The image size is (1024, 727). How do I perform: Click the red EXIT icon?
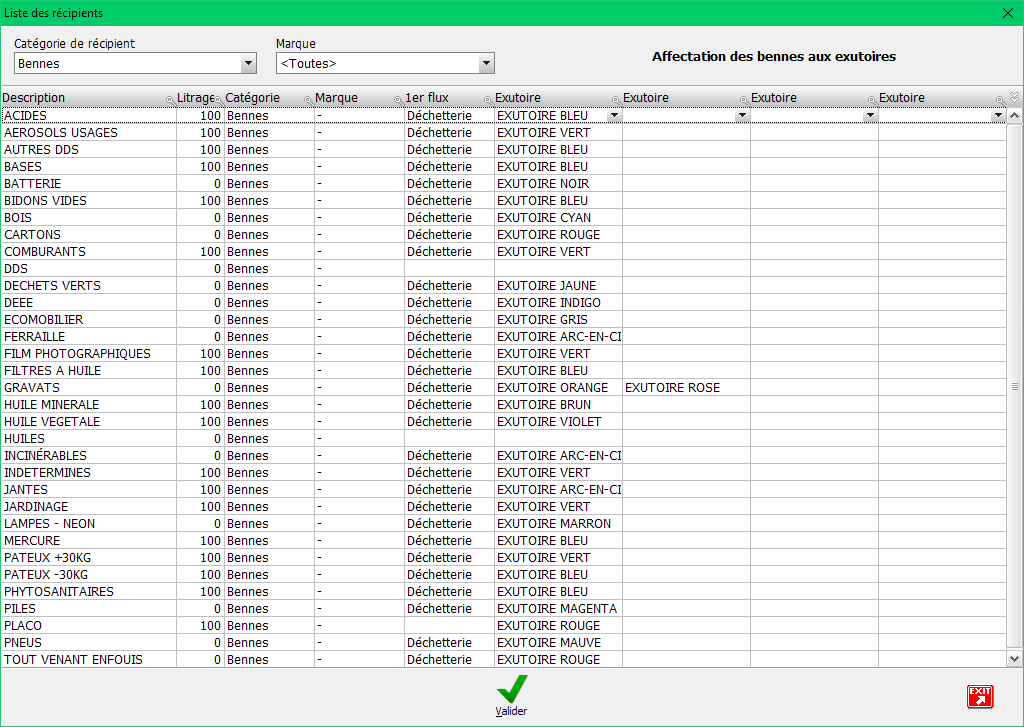pos(979,696)
